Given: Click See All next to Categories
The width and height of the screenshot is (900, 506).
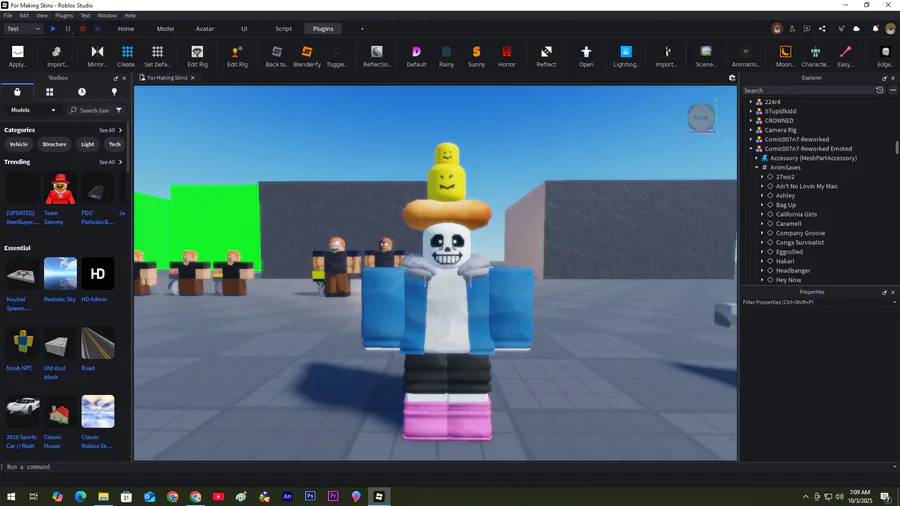Looking at the screenshot, I should [110, 130].
